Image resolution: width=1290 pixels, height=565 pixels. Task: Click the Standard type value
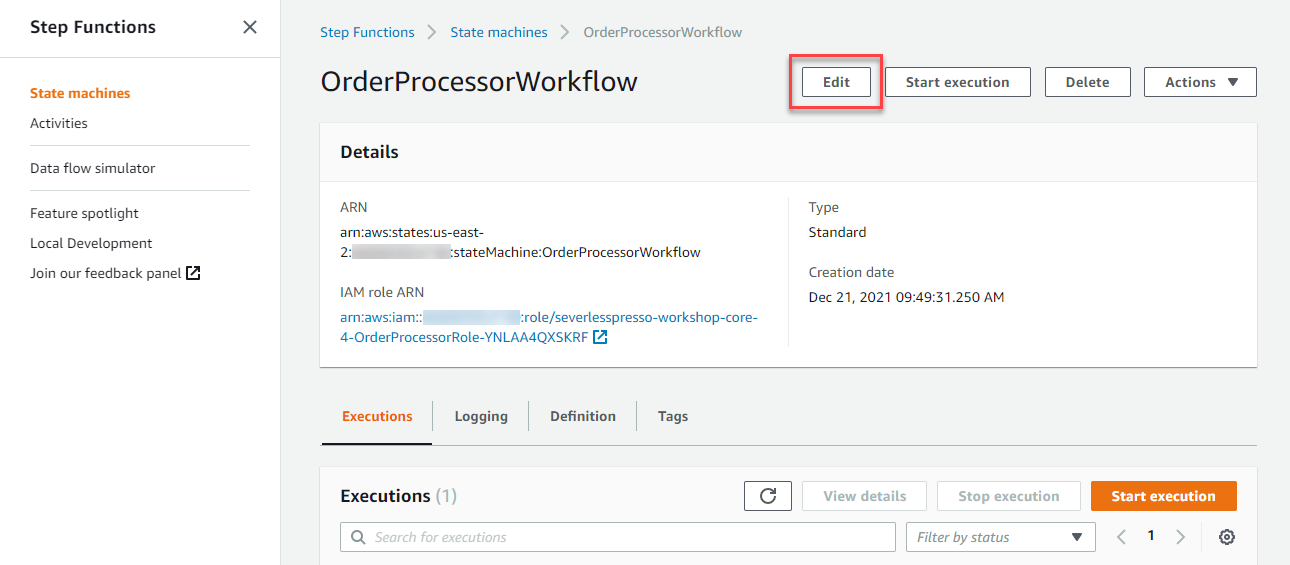(x=837, y=232)
